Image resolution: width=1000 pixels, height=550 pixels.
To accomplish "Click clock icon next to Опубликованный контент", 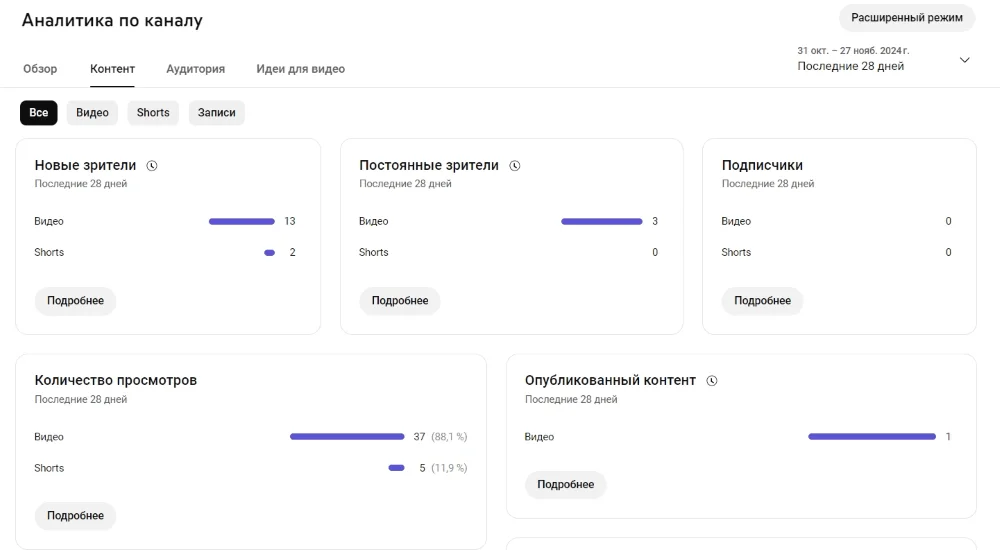I will [712, 381].
